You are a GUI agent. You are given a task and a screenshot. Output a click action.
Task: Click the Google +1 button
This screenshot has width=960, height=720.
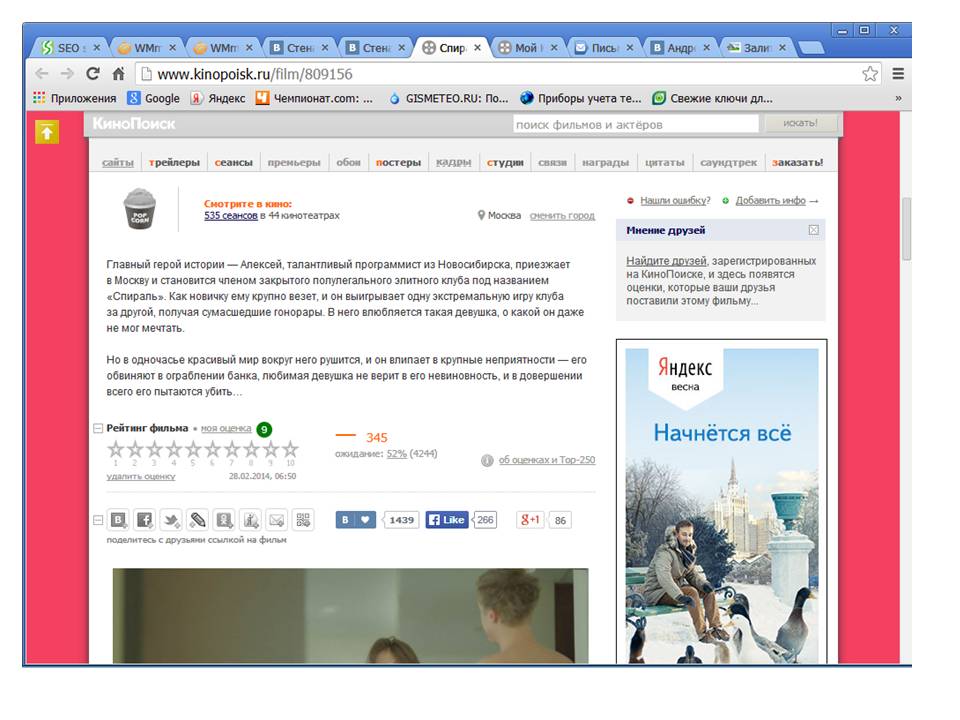click(530, 520)
